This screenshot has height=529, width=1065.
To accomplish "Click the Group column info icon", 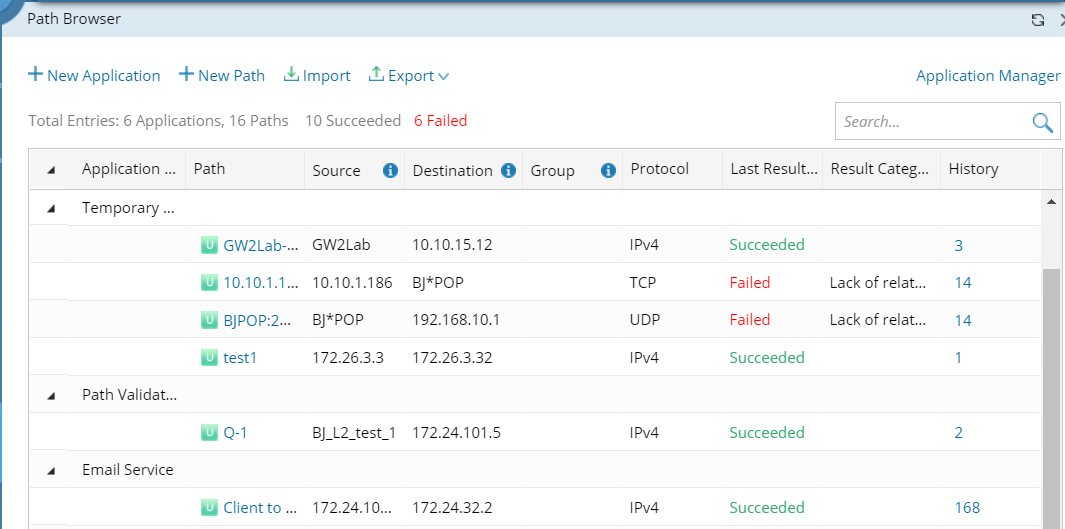I will click(608, 171).
